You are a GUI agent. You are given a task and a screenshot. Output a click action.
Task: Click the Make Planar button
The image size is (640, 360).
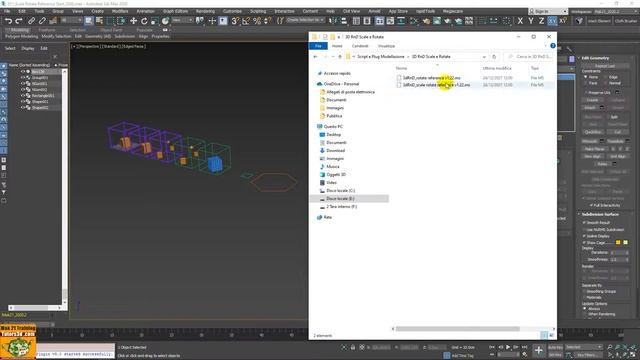coord(595,149)
